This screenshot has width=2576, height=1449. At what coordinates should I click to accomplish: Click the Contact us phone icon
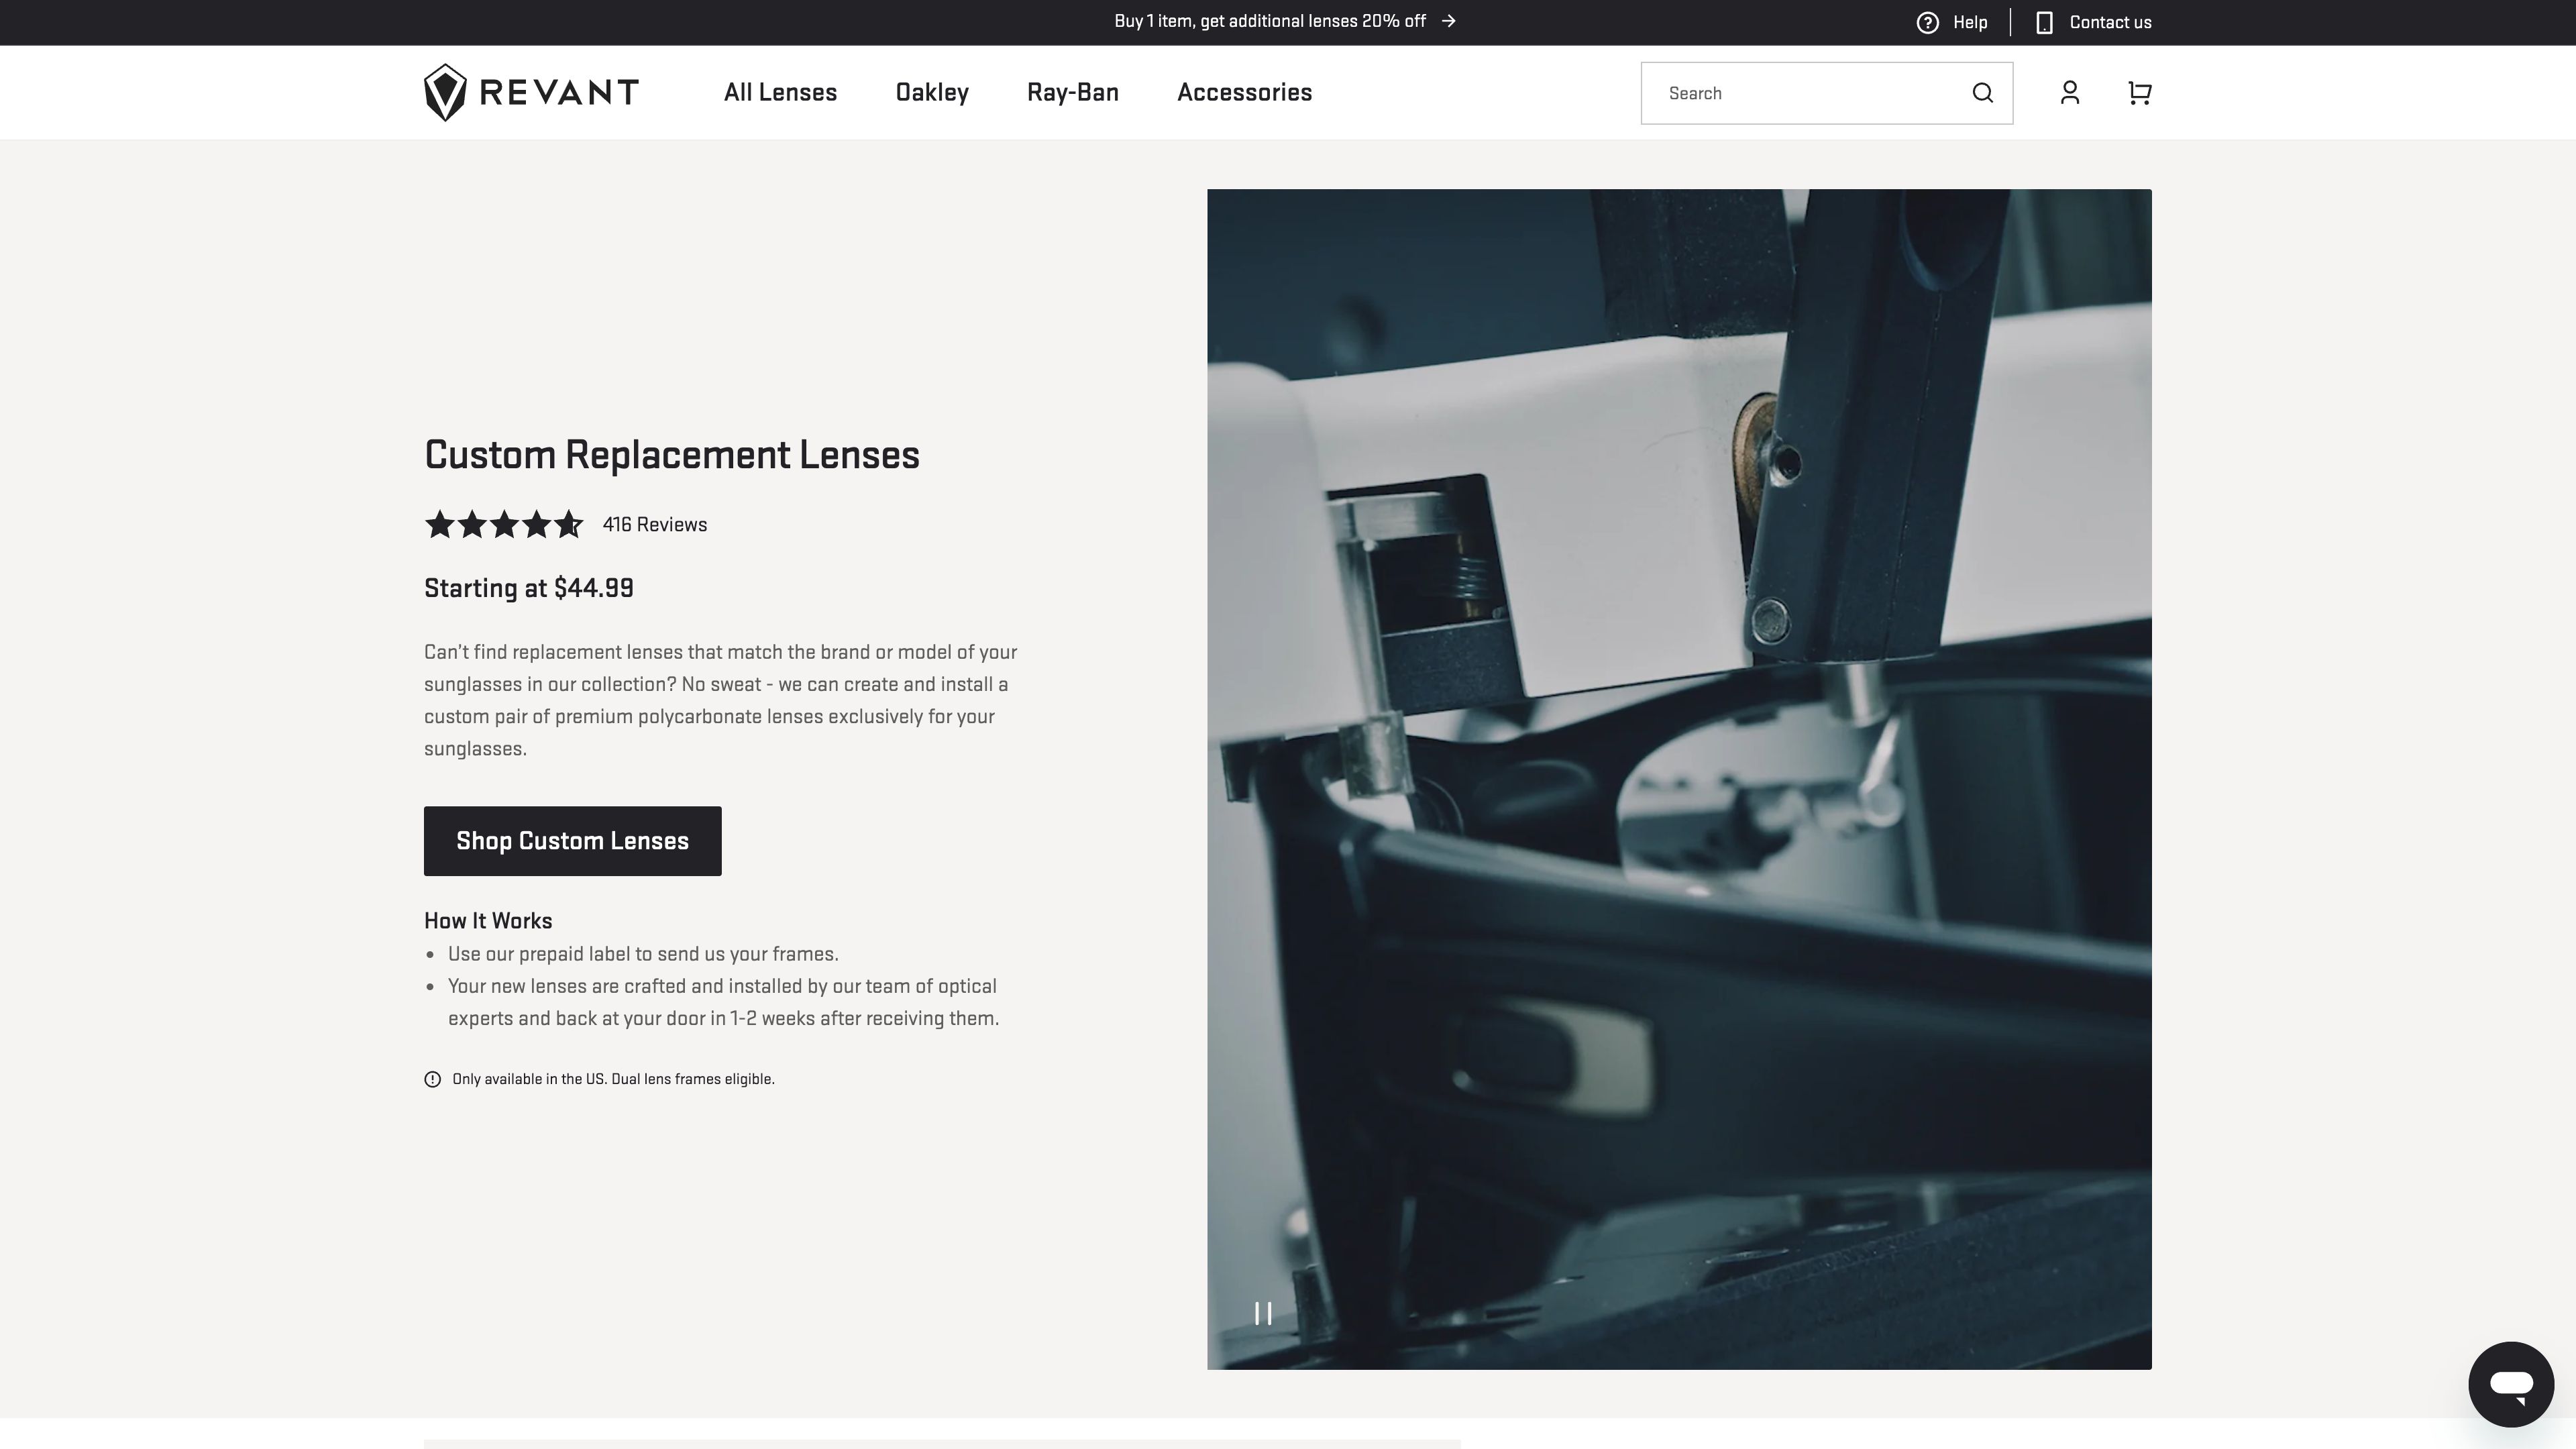point(2044,21)
